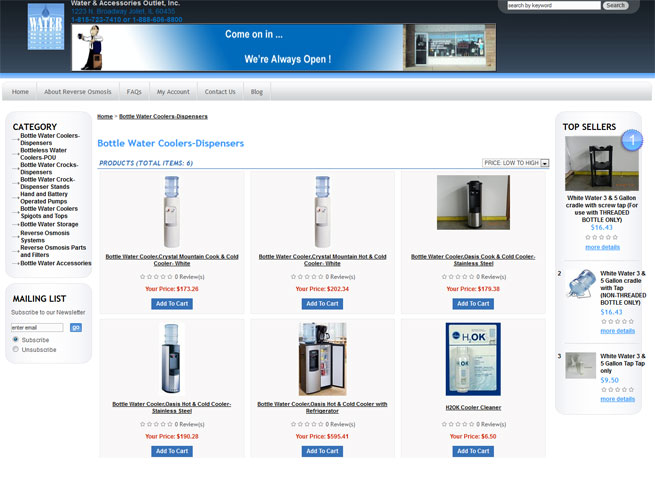Click the Search button
Image resolution: width=655 pixels, height=490 pixels.
615,5
